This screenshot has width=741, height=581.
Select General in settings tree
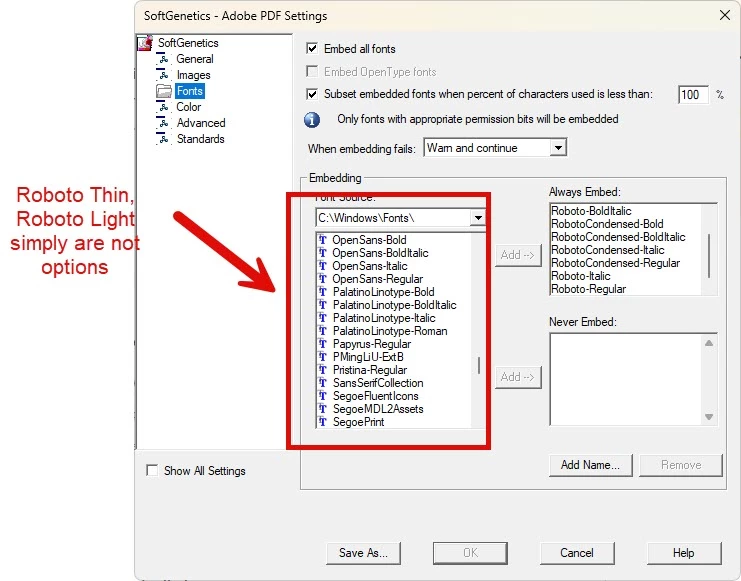(x=195, y=59)
